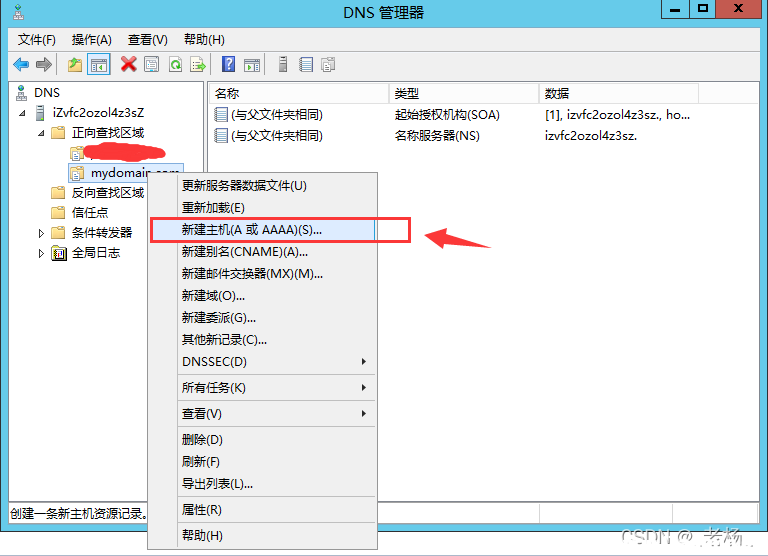Click the 名称服务器(NS) type cell
The width and height of the screenshot is (768, 556).
(437, 135)
